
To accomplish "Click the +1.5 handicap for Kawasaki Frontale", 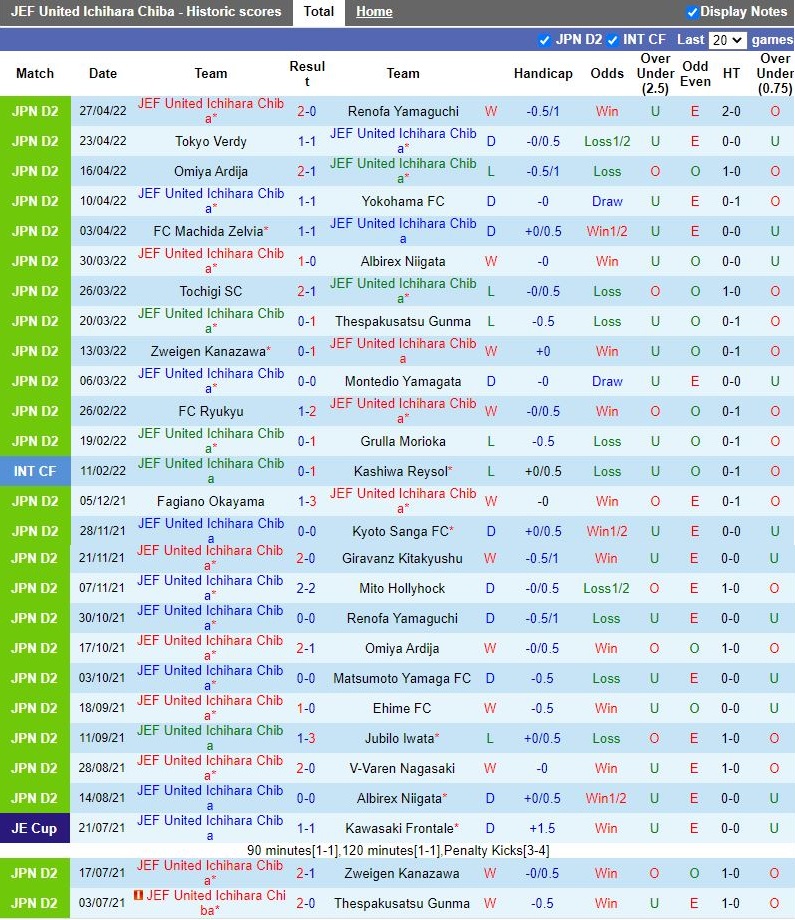I will (x=542, y=828).
